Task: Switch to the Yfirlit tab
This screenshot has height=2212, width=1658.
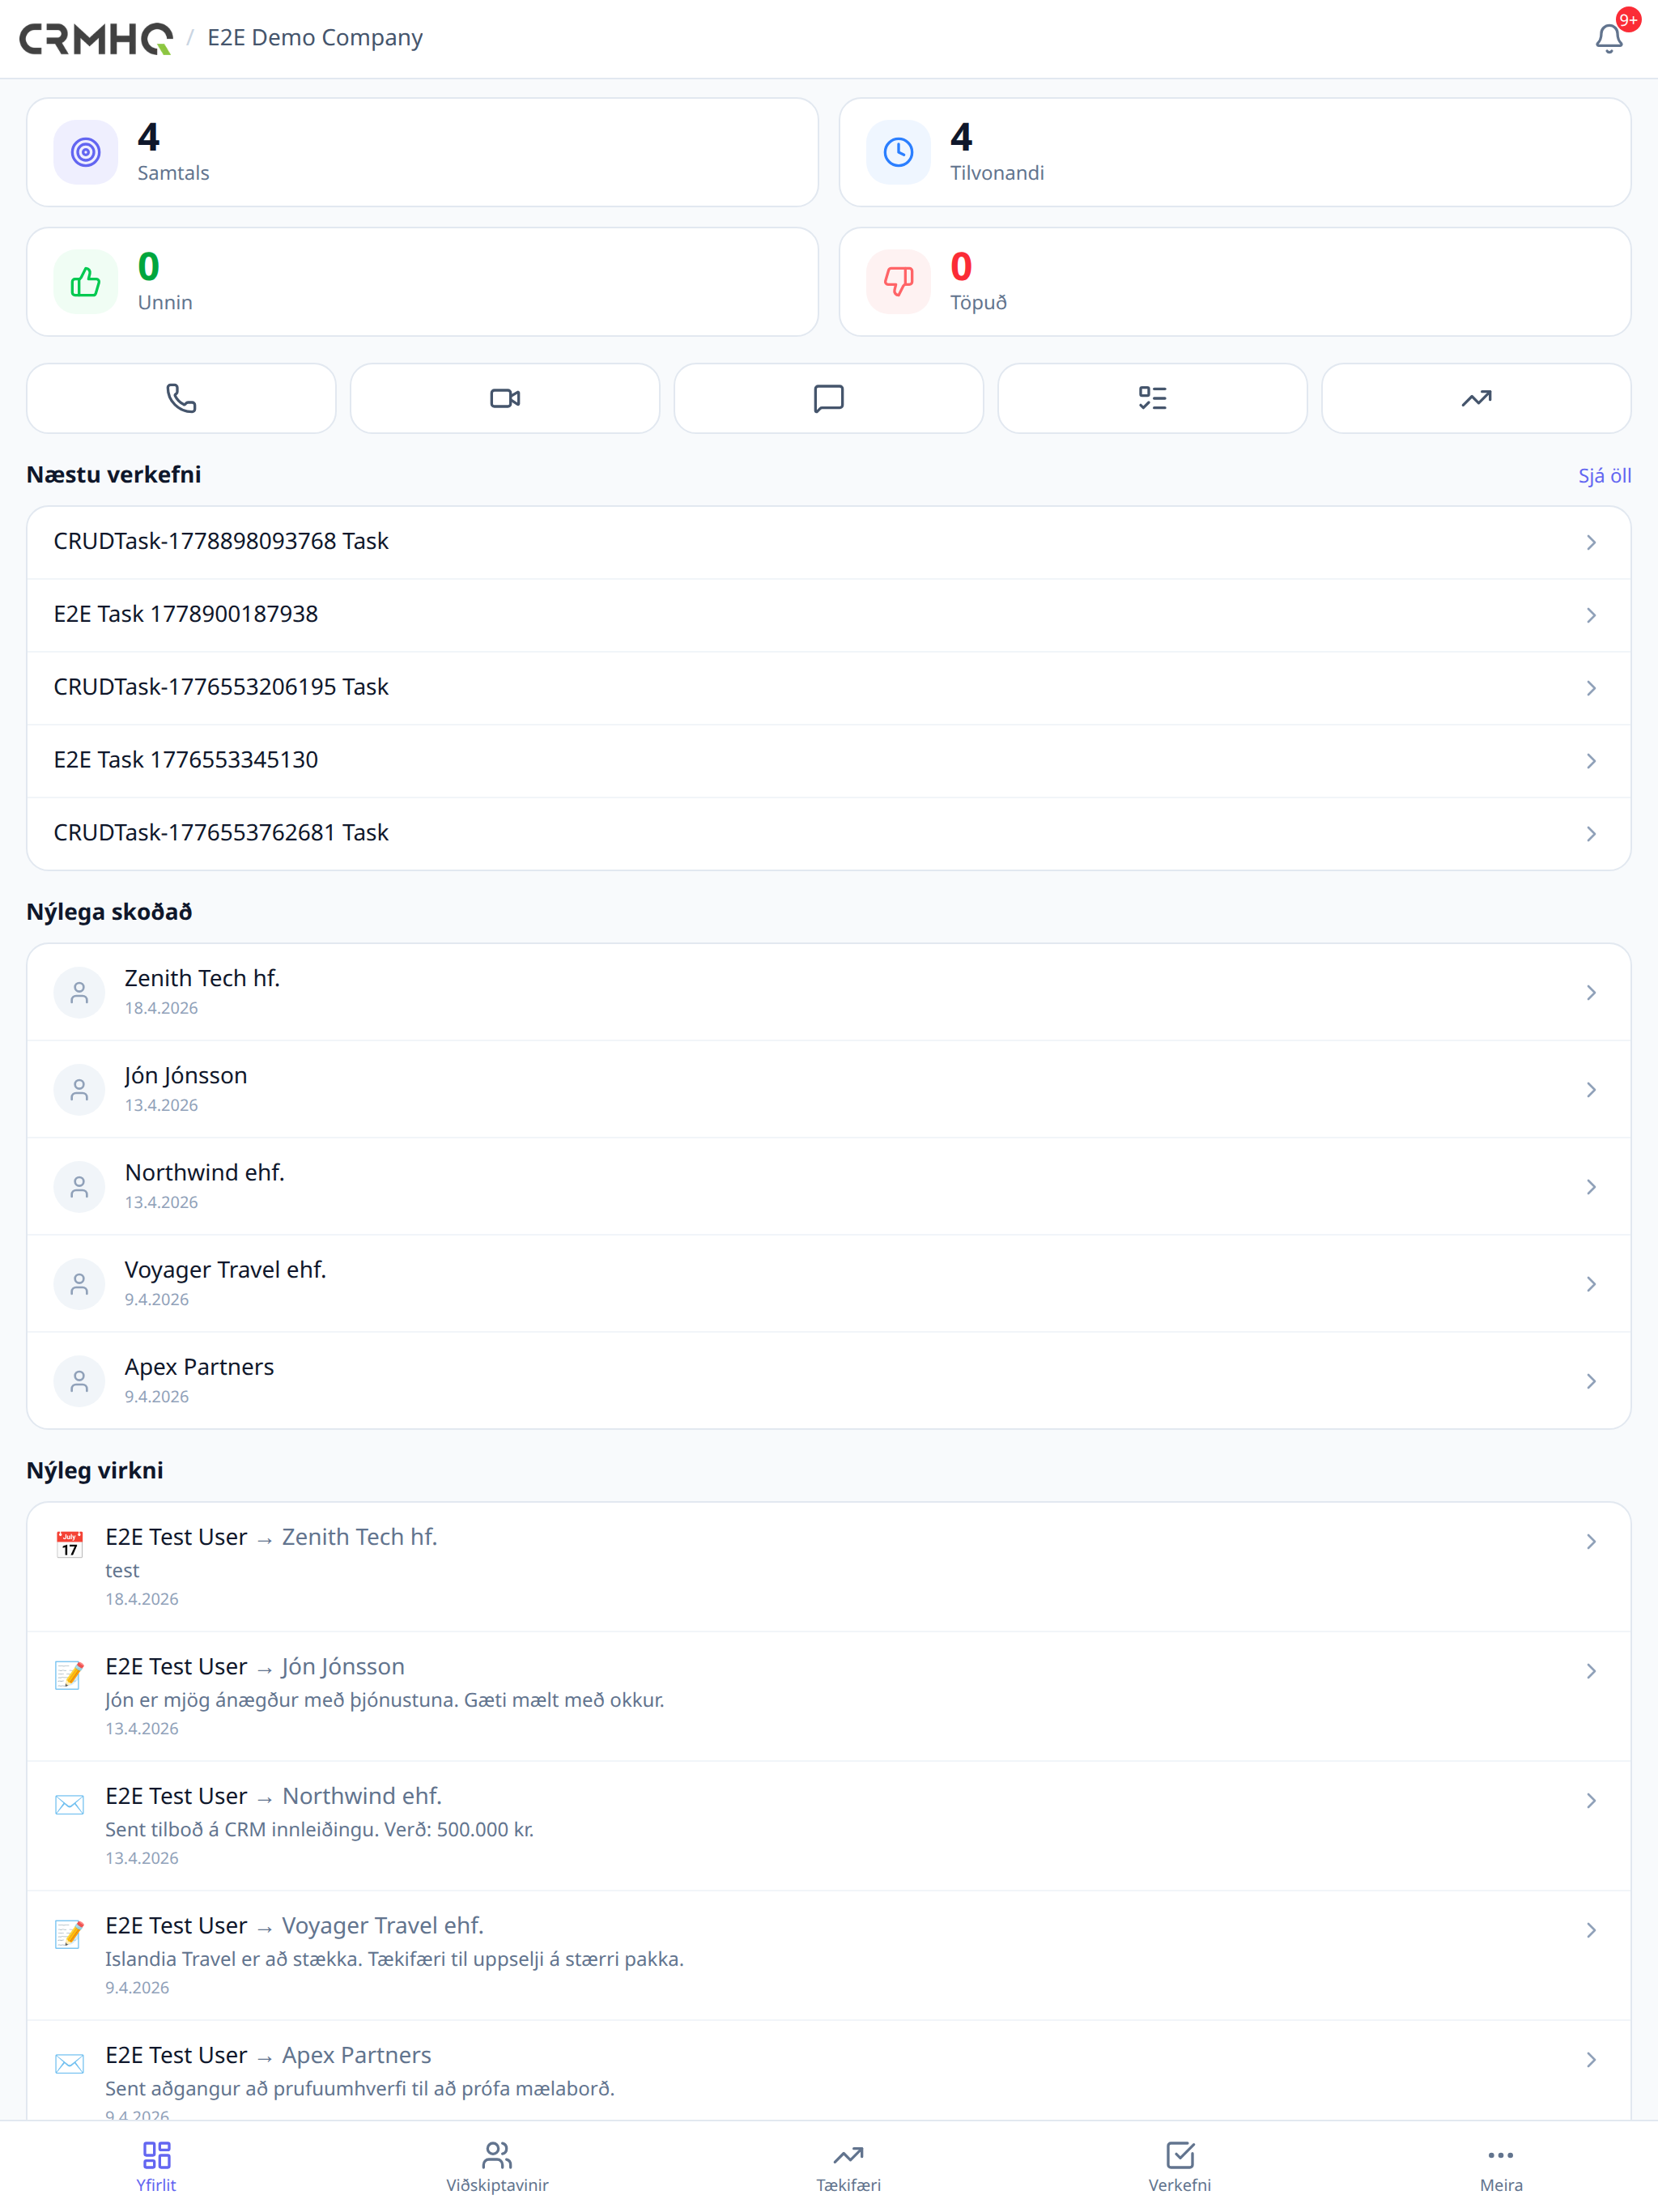Action: [x=156, y=2167]
